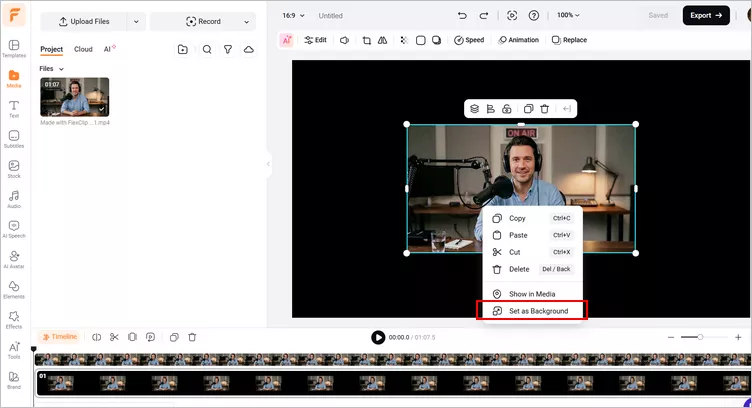The image size is (752, 408).
Task: Choose Show in Media from context menu
Action: 532,294
